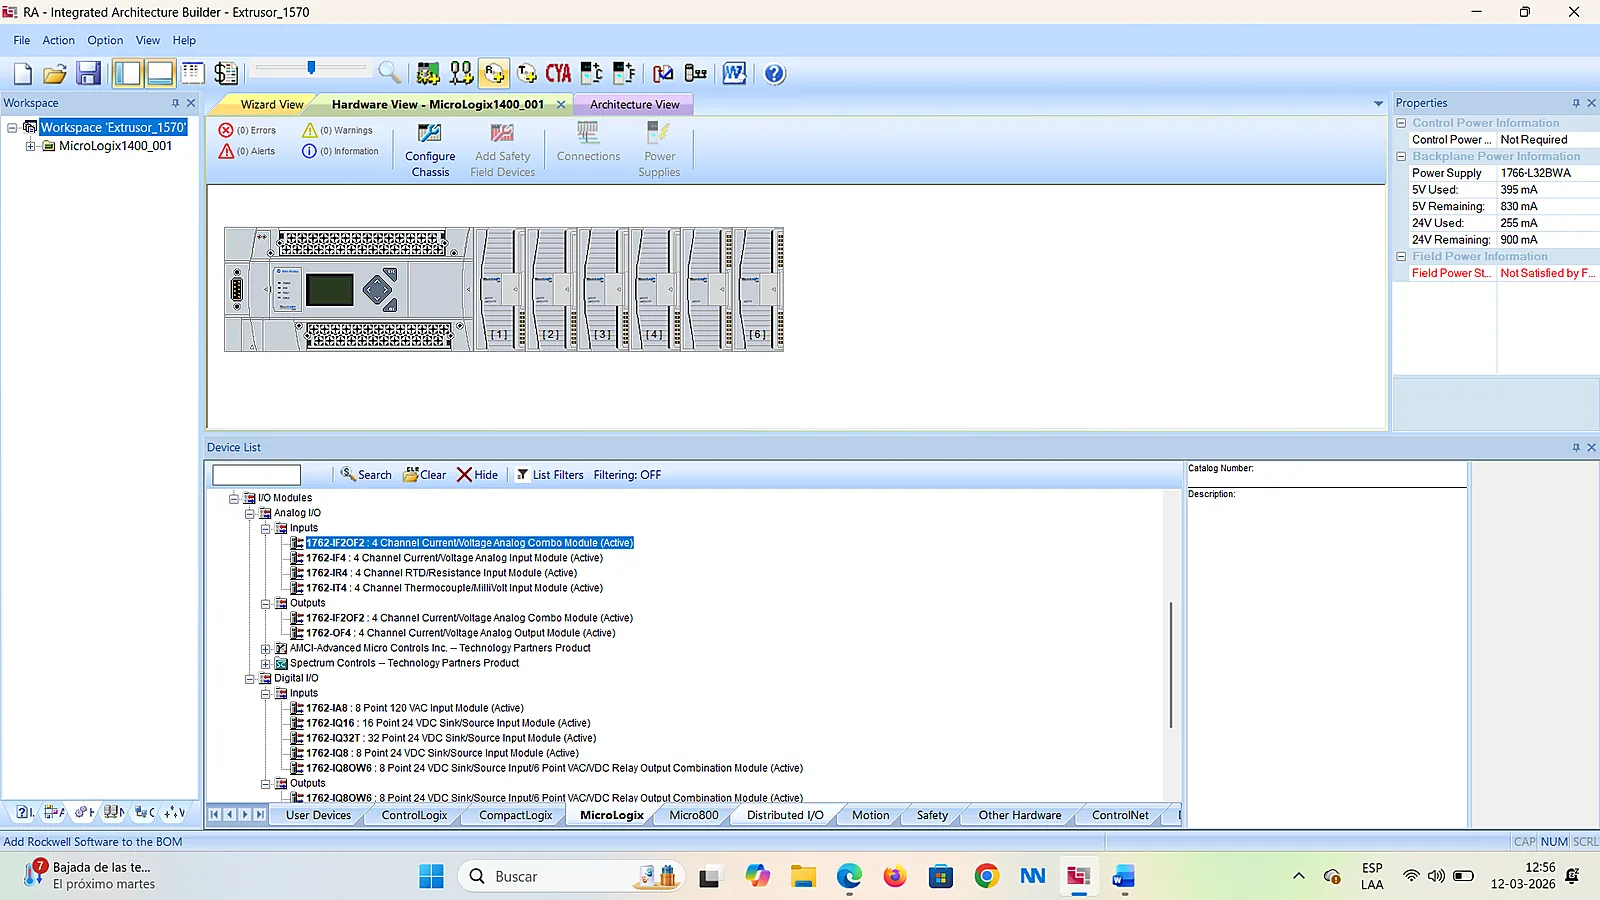Open the view tab list dropdown arrow

(x=1378, y=104)
